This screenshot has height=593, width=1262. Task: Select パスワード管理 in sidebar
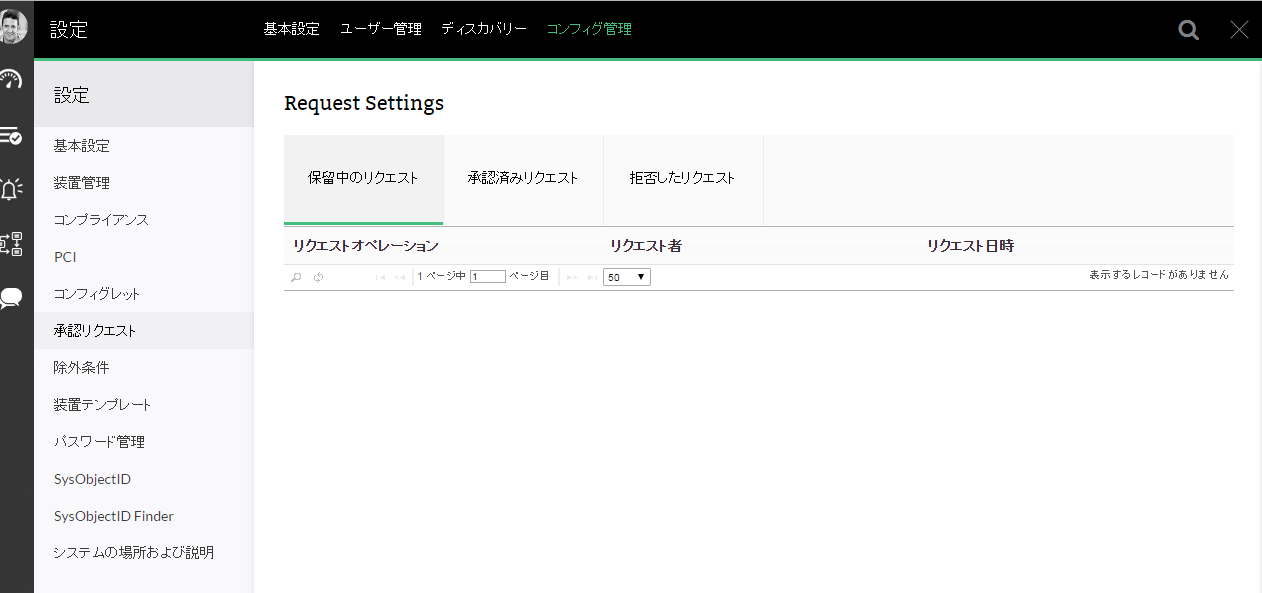click(144, 442)
